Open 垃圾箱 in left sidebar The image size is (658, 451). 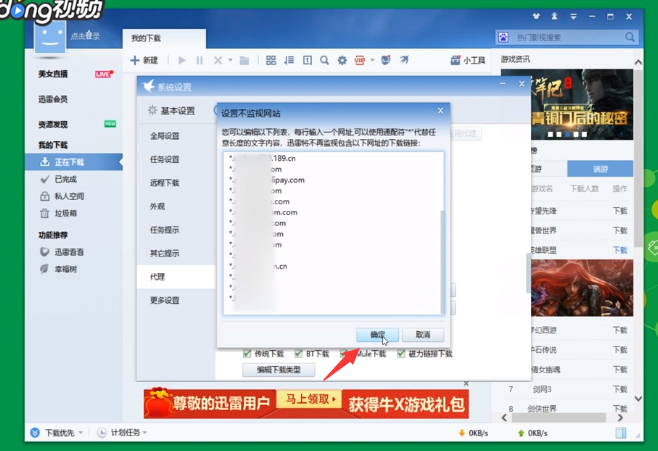tap(65, 214)
